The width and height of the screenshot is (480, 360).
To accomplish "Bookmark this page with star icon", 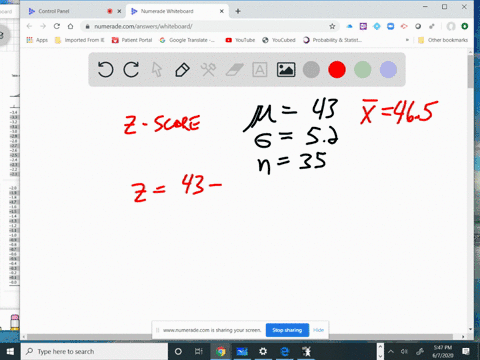I will click(x=332, y=26).
